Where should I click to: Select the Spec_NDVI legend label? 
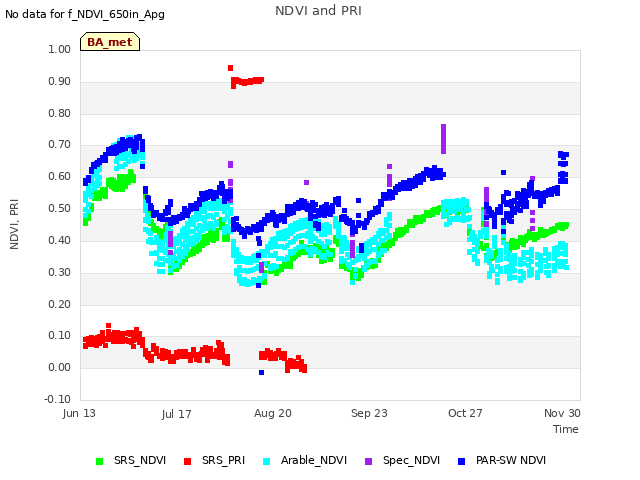(411, 460)
